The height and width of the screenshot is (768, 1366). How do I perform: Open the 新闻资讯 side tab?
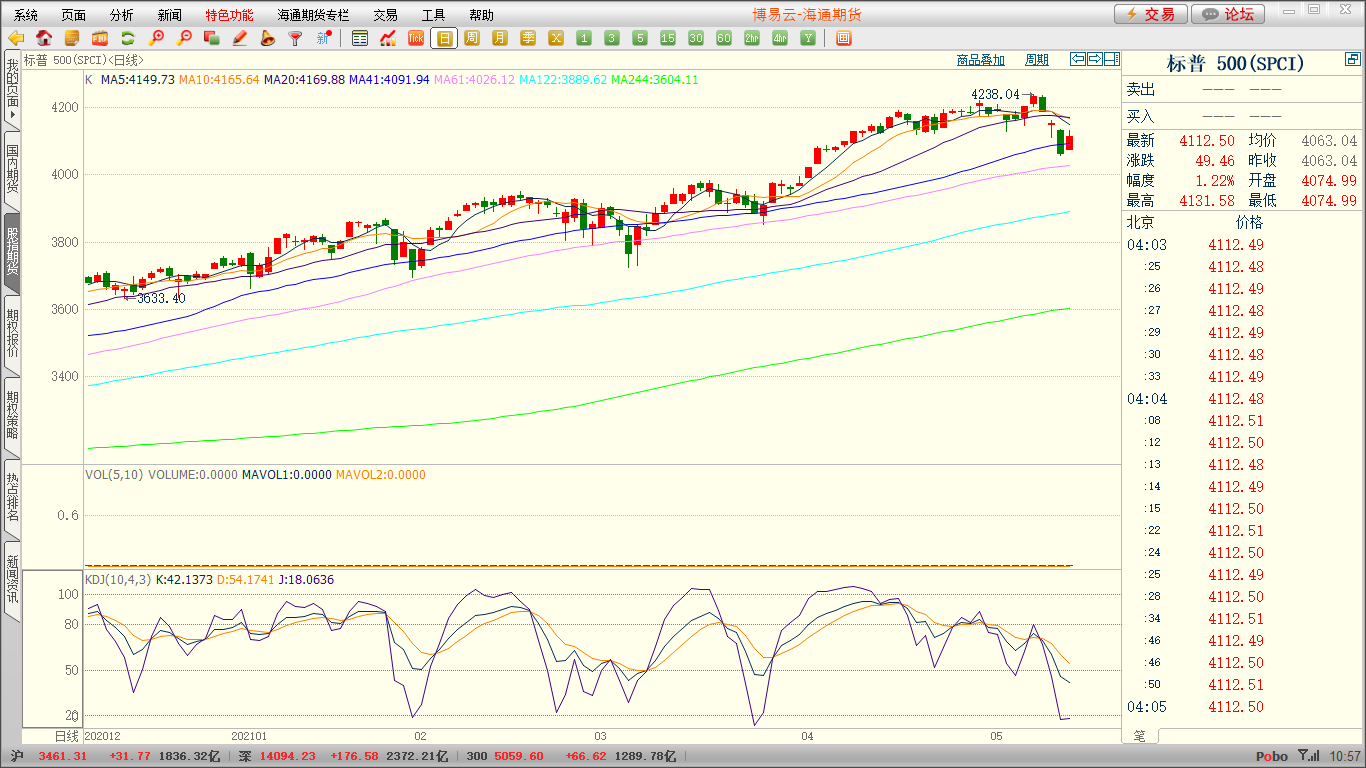(x=12, y=580)
